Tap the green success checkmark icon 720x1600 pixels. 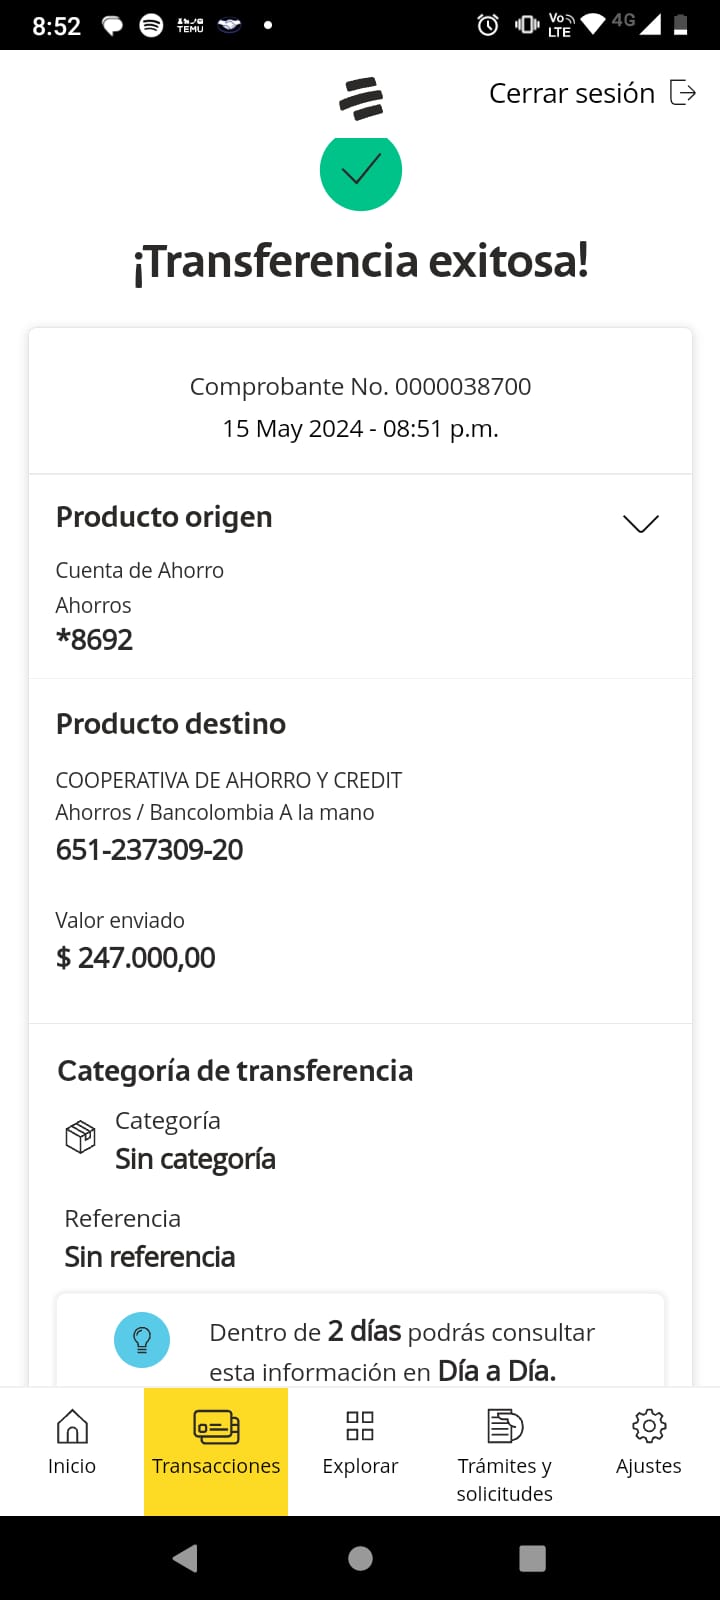[361, 170]
